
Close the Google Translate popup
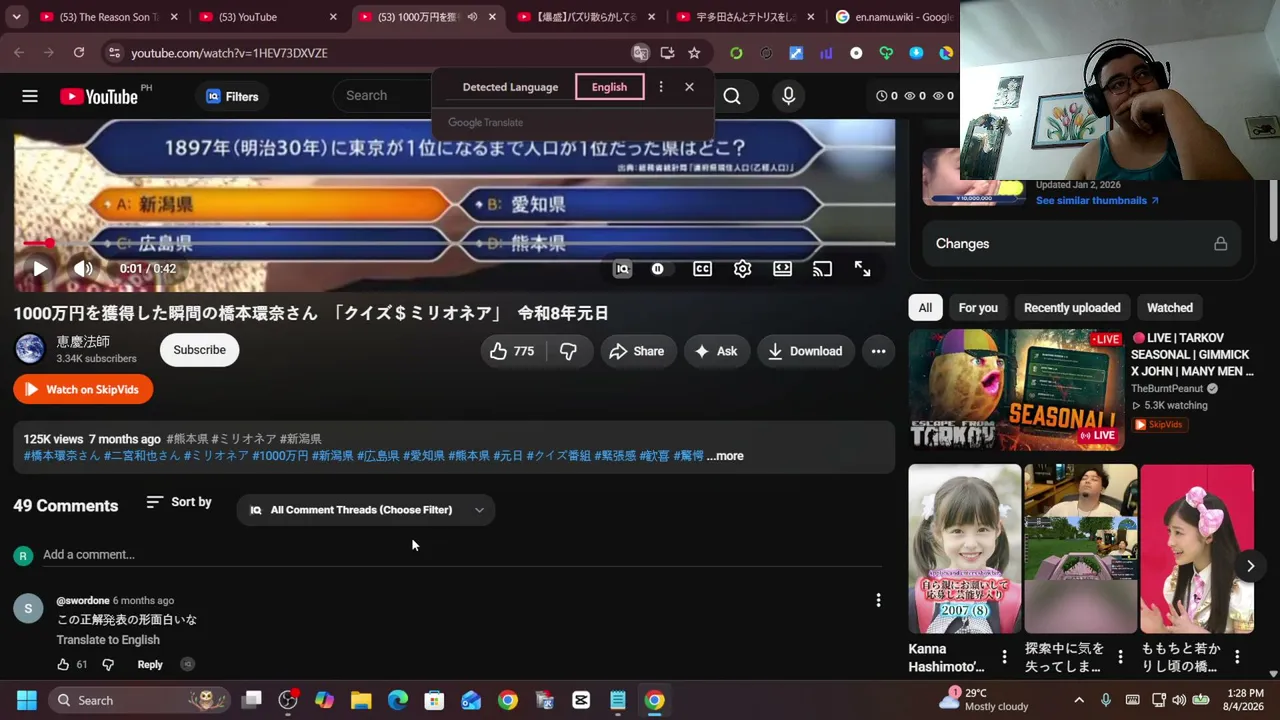point(689,87)
